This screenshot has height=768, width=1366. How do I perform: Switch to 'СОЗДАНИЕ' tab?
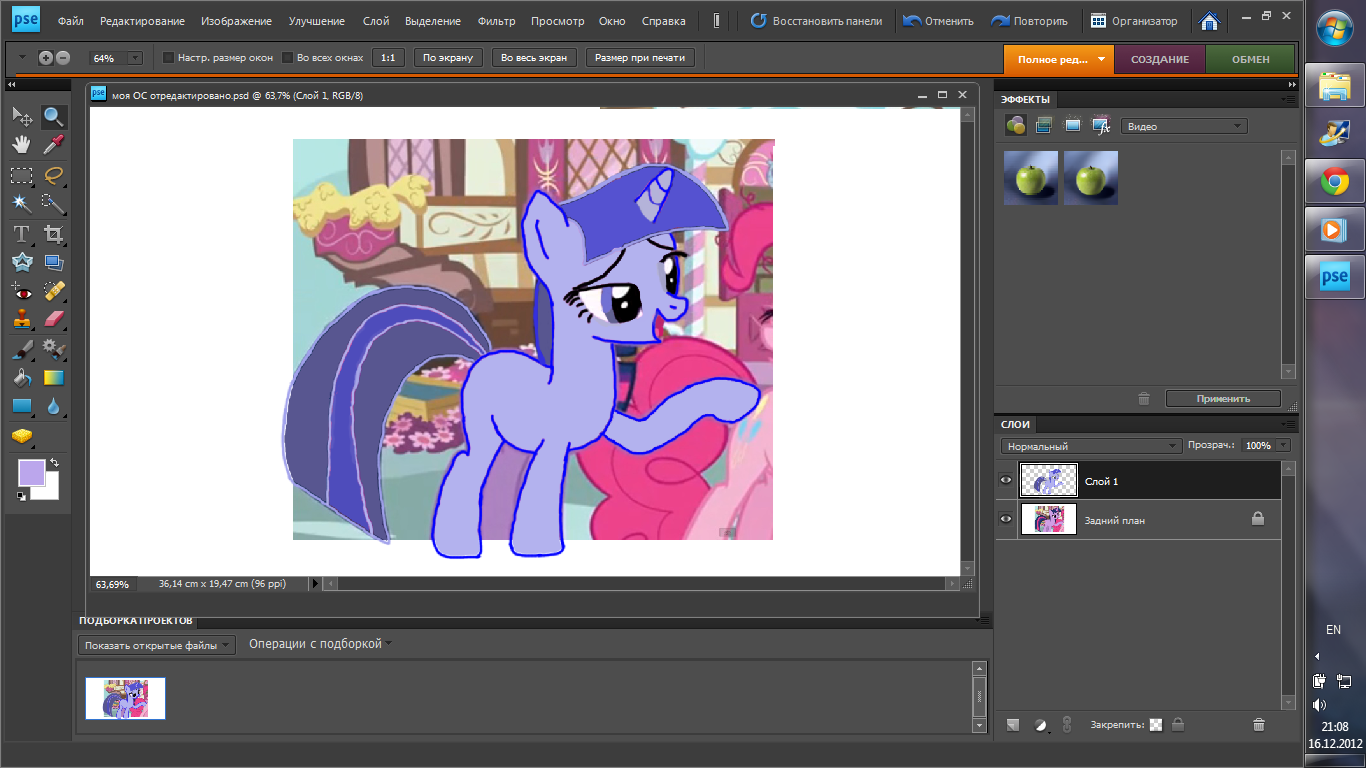point(1160,59)
